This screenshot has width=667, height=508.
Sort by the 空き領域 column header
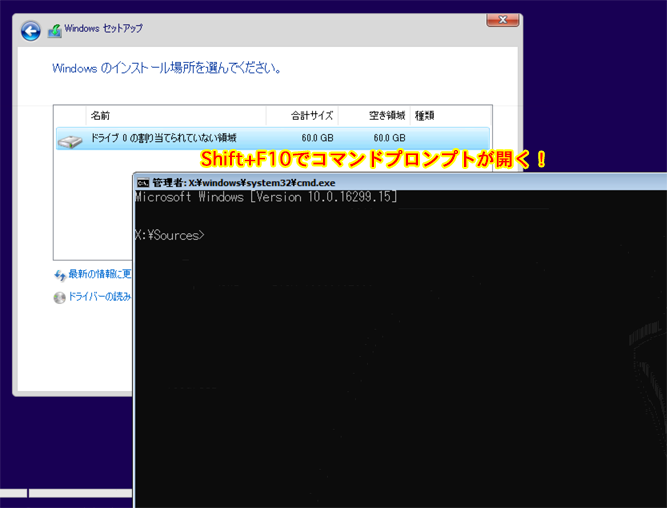386,115
